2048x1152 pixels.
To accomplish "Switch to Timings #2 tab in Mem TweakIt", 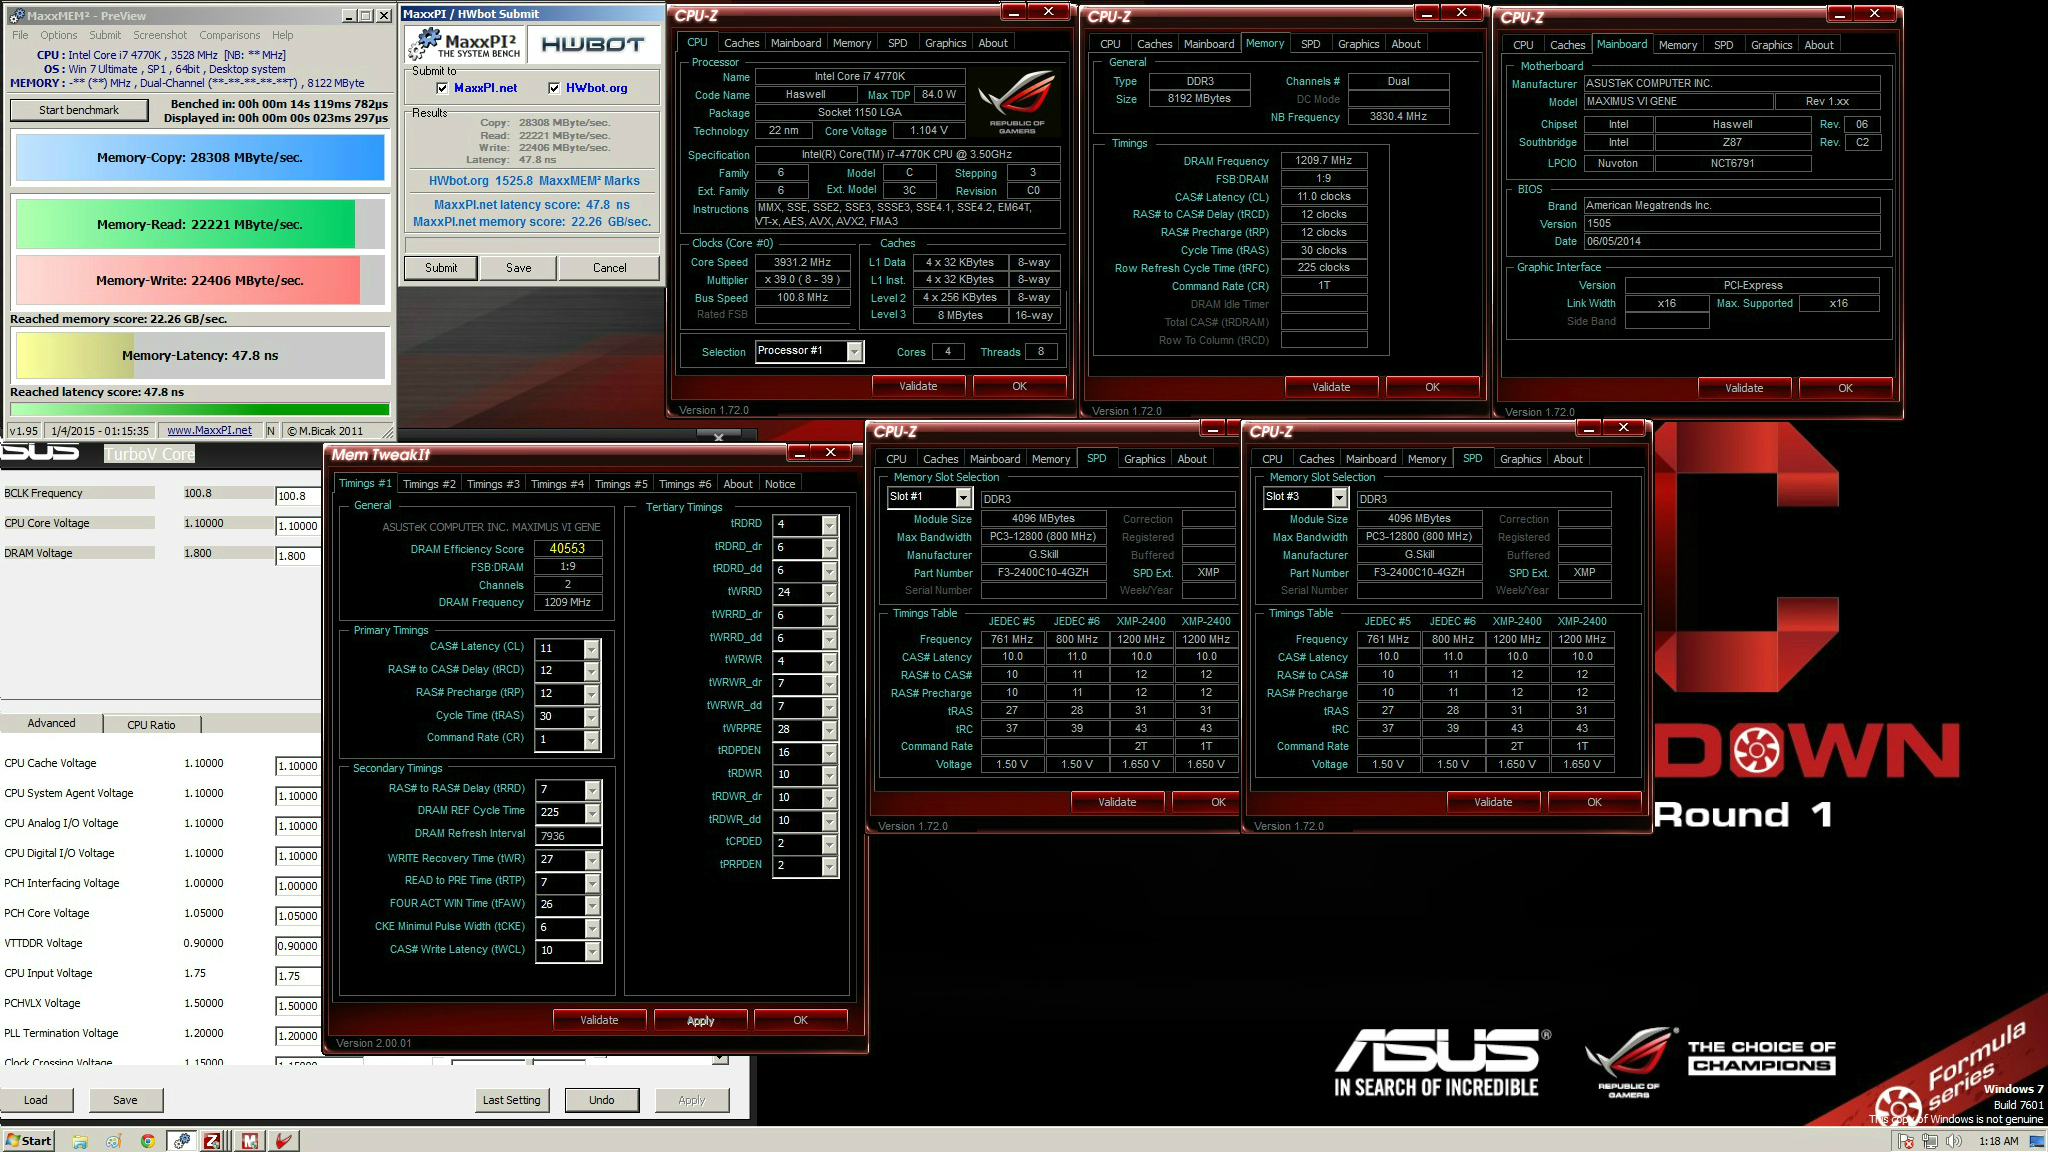I will [429, 484].
